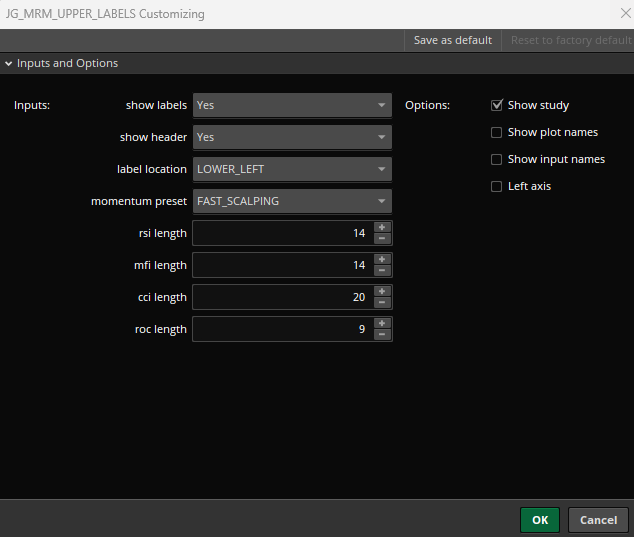Uncheck the Show study checkbox
Viewport: 634px width, 537px height.
tap(497, 105)
